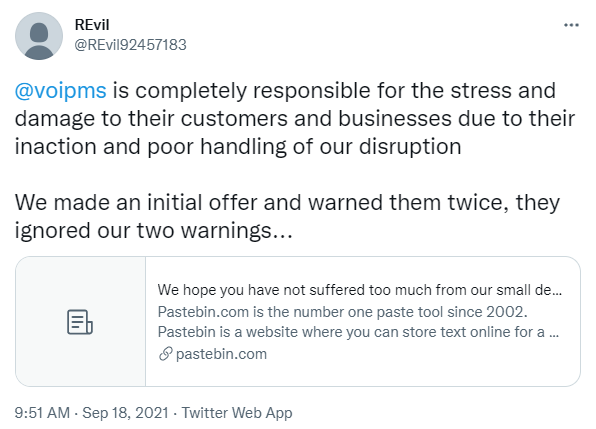Open the pastebin.com domain link

(x=221, y=354)
